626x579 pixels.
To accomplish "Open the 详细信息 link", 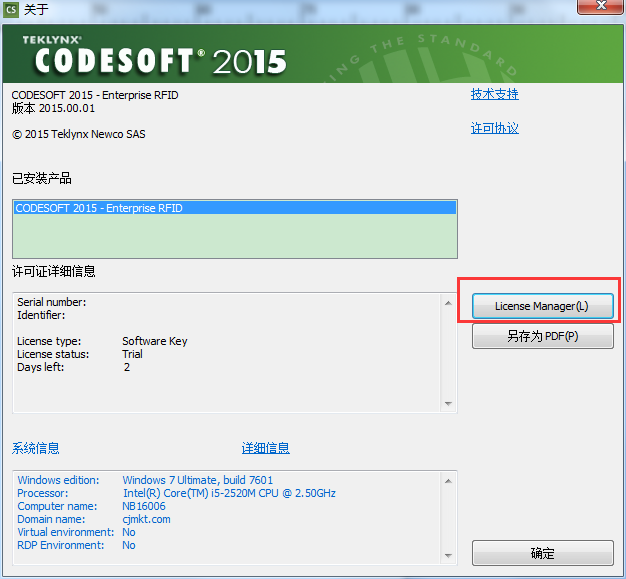I will pyautogui.click(x=265, y=448).
